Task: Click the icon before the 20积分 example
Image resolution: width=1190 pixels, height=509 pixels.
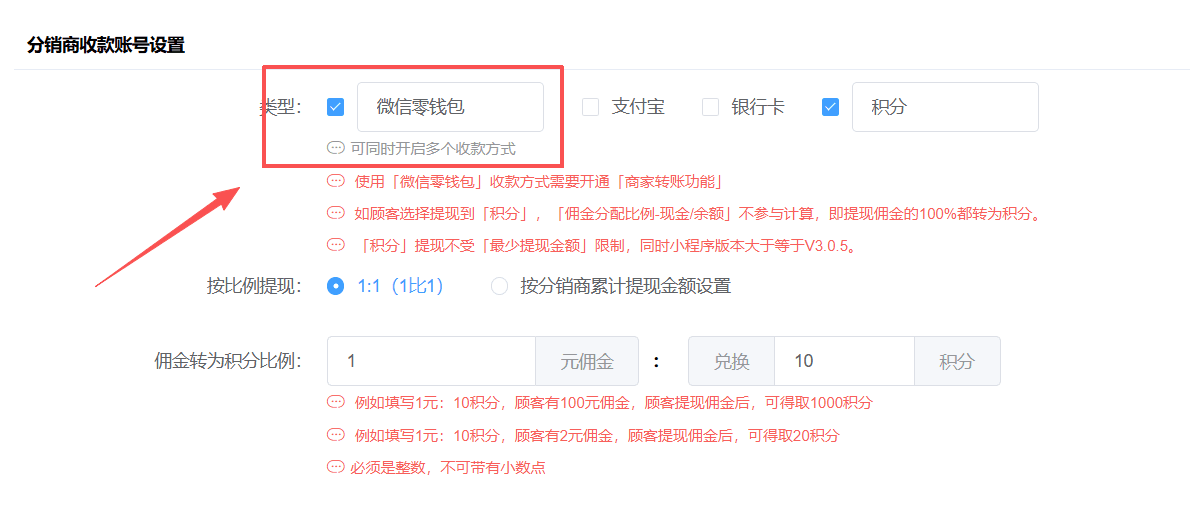Action: 336,435
